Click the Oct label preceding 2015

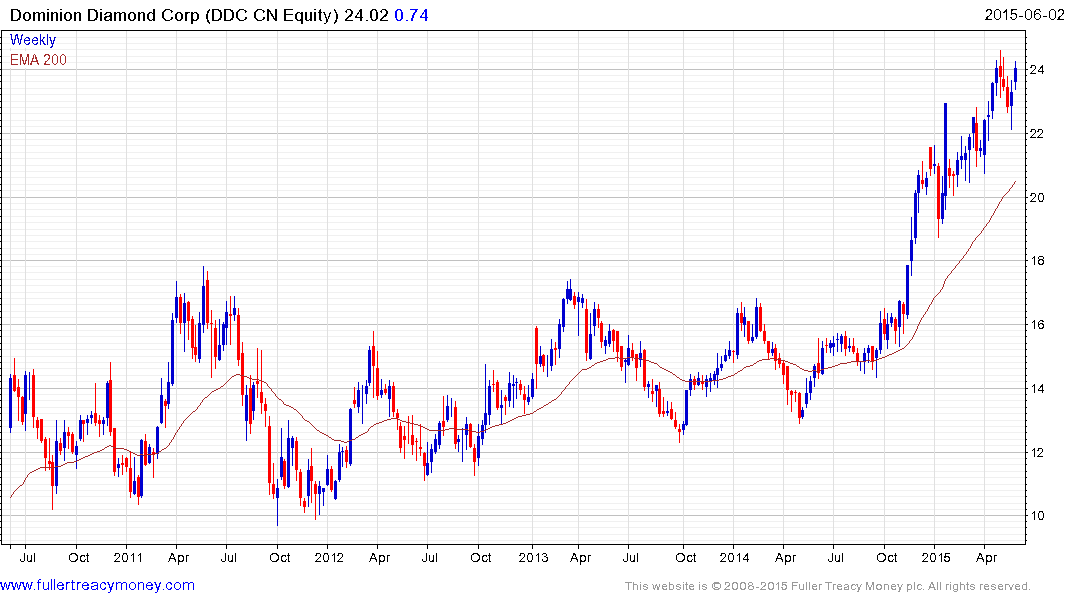coord(886,557)
